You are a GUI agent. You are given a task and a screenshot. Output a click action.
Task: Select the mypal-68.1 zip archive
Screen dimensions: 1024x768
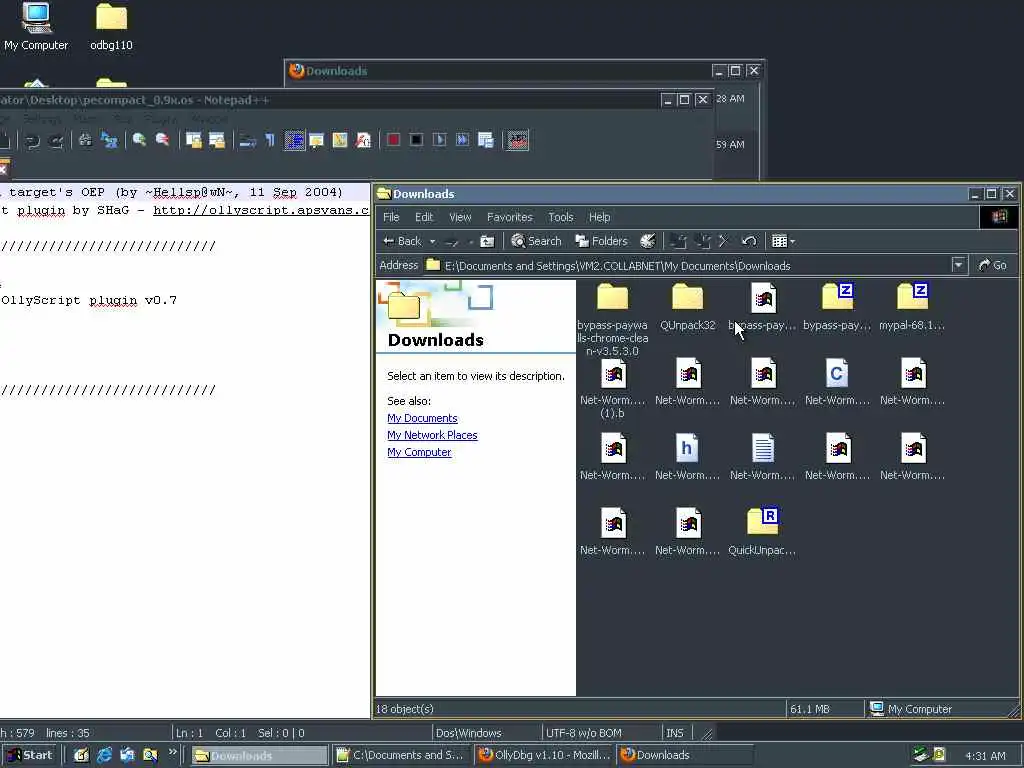pyautogui.click(x=912, y=307)
